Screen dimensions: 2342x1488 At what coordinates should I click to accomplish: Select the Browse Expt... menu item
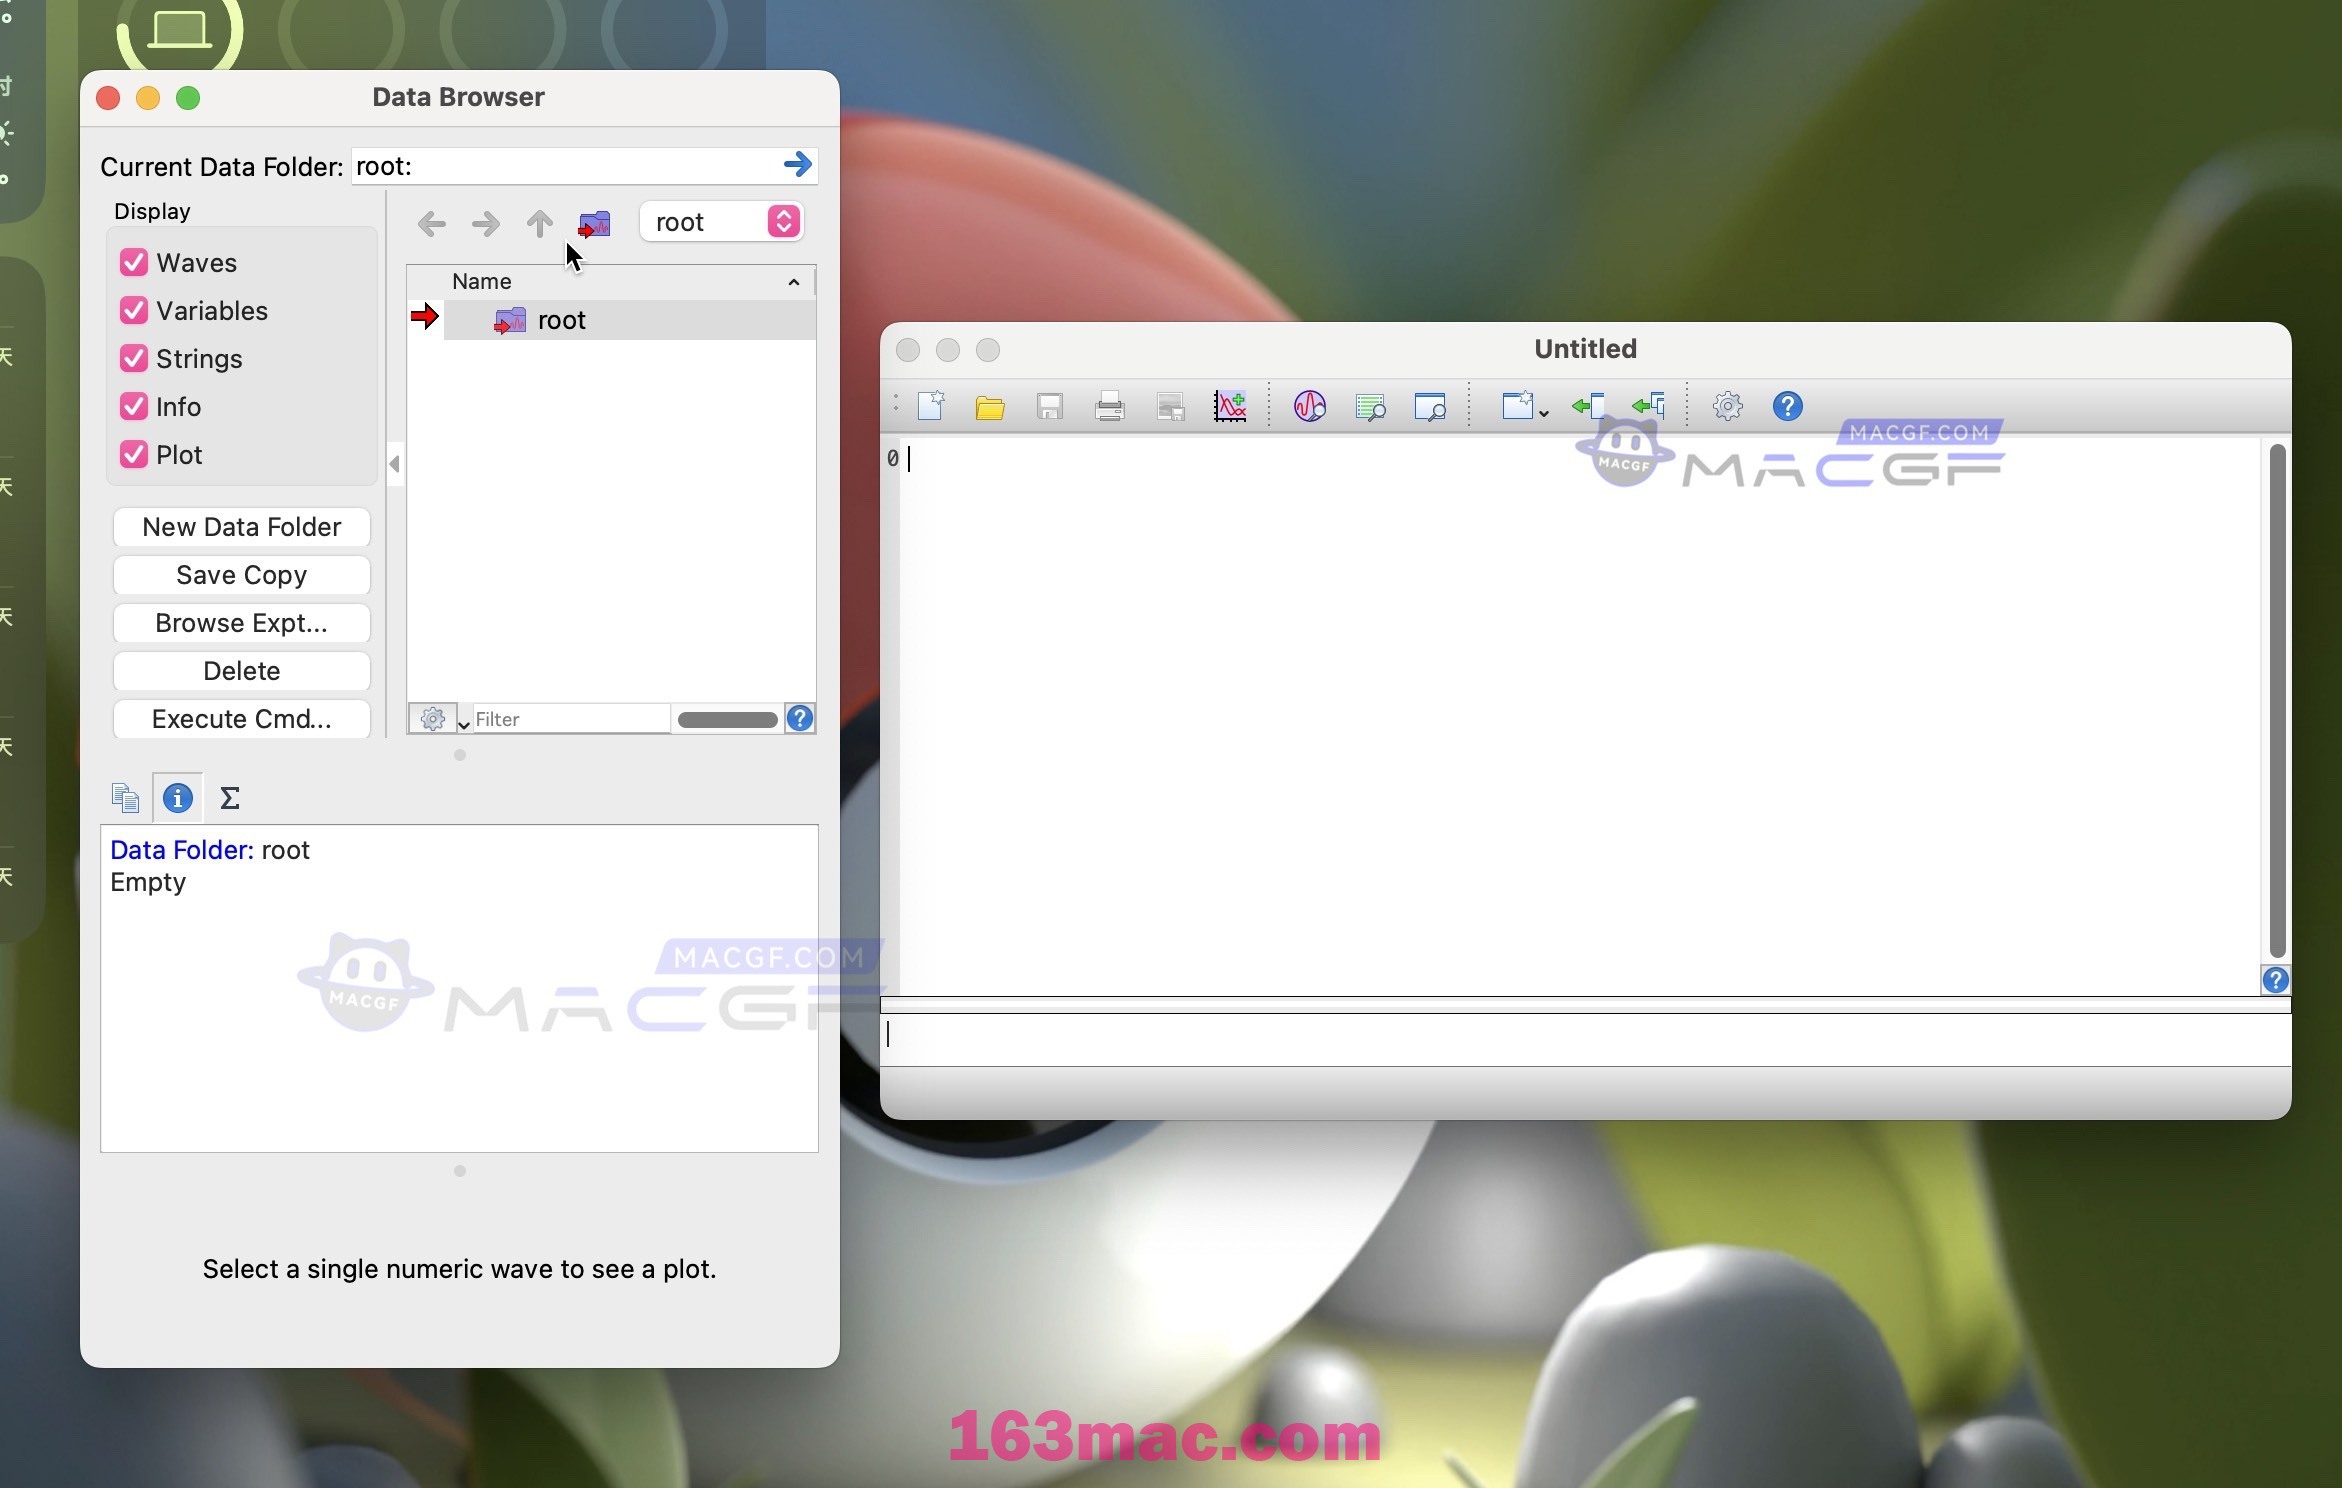click(241, 621)
